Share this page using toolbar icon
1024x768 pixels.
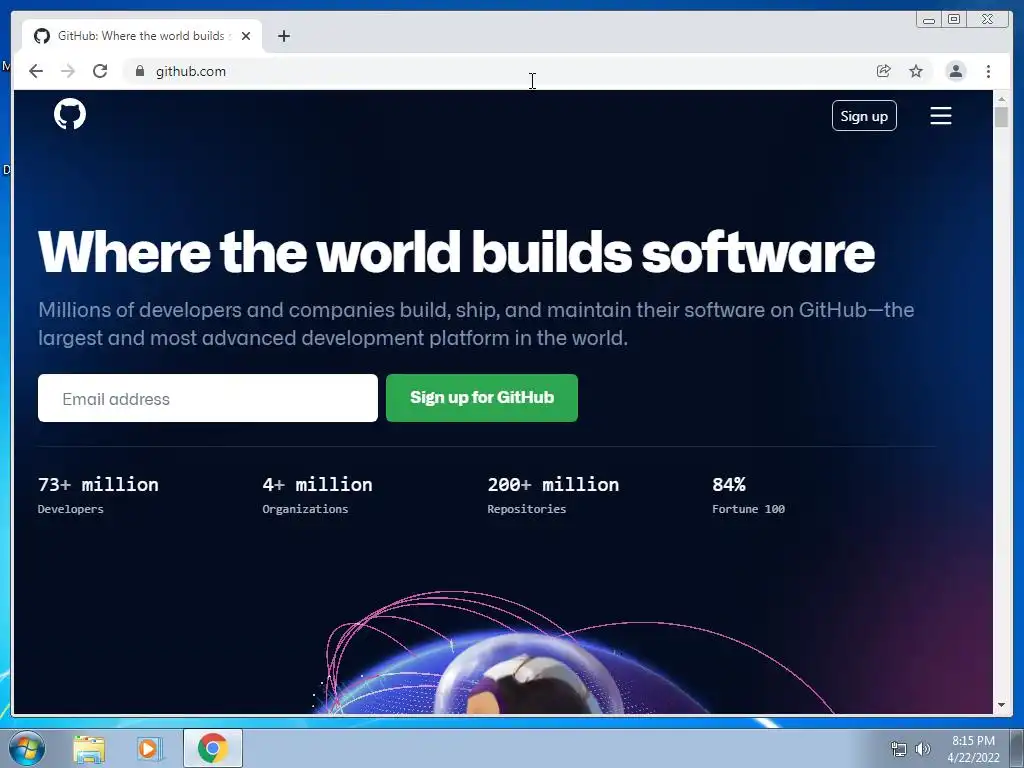[884, 71]
